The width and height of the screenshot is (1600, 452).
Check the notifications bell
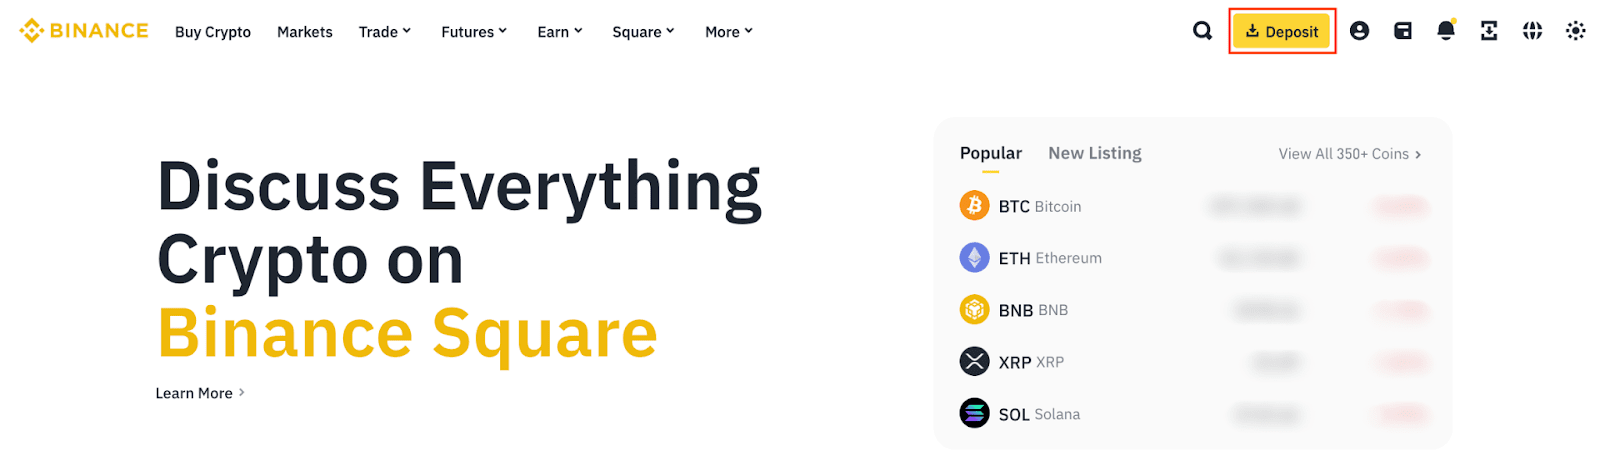(1446, 31)
